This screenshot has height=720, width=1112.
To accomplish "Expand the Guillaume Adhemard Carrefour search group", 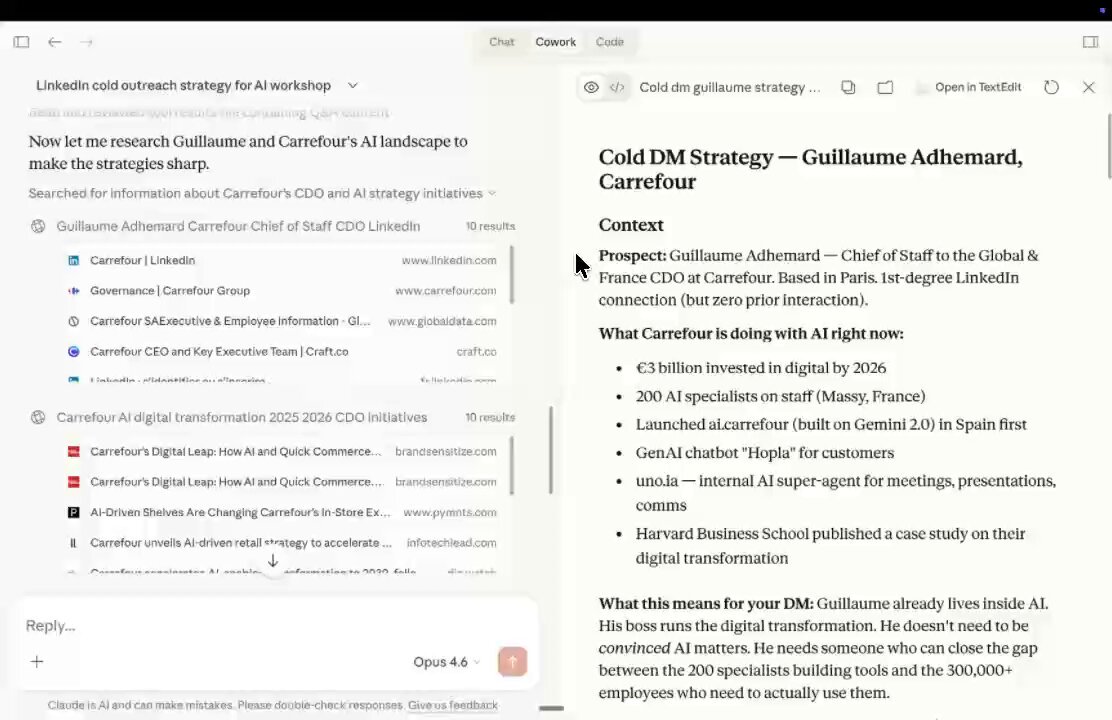I will coord(273,226).
